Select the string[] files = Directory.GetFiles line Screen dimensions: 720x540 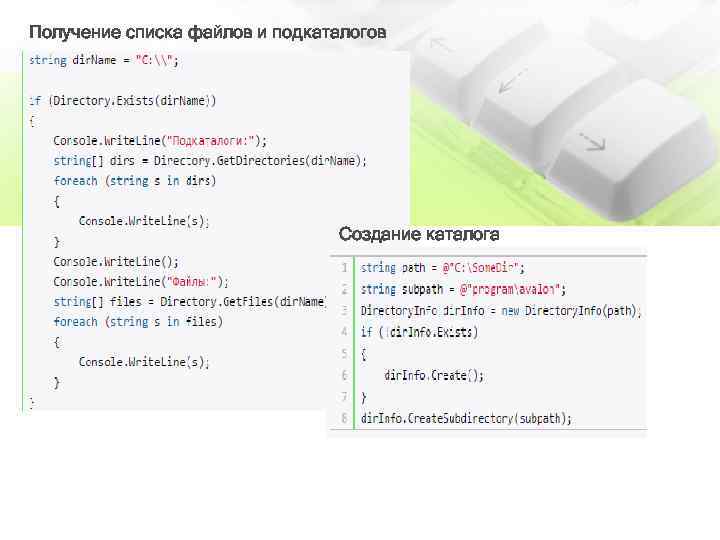click(x=190, y=302)
